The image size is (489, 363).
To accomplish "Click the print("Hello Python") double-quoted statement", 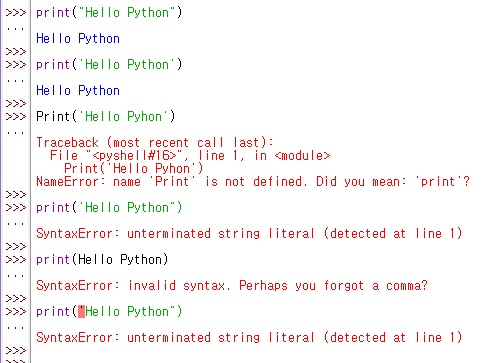I will (109, 13).
